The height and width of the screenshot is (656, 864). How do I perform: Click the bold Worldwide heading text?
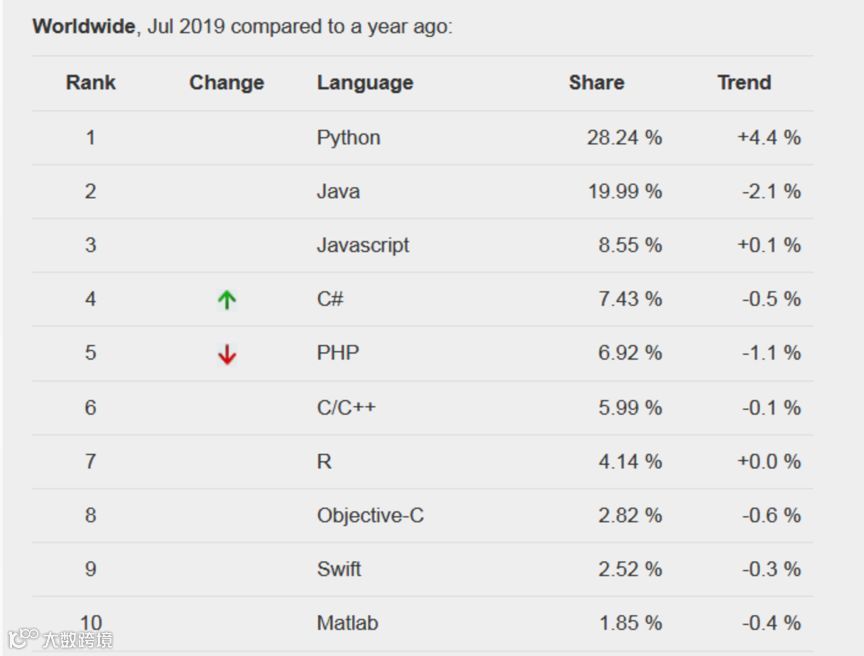point(83,27)
